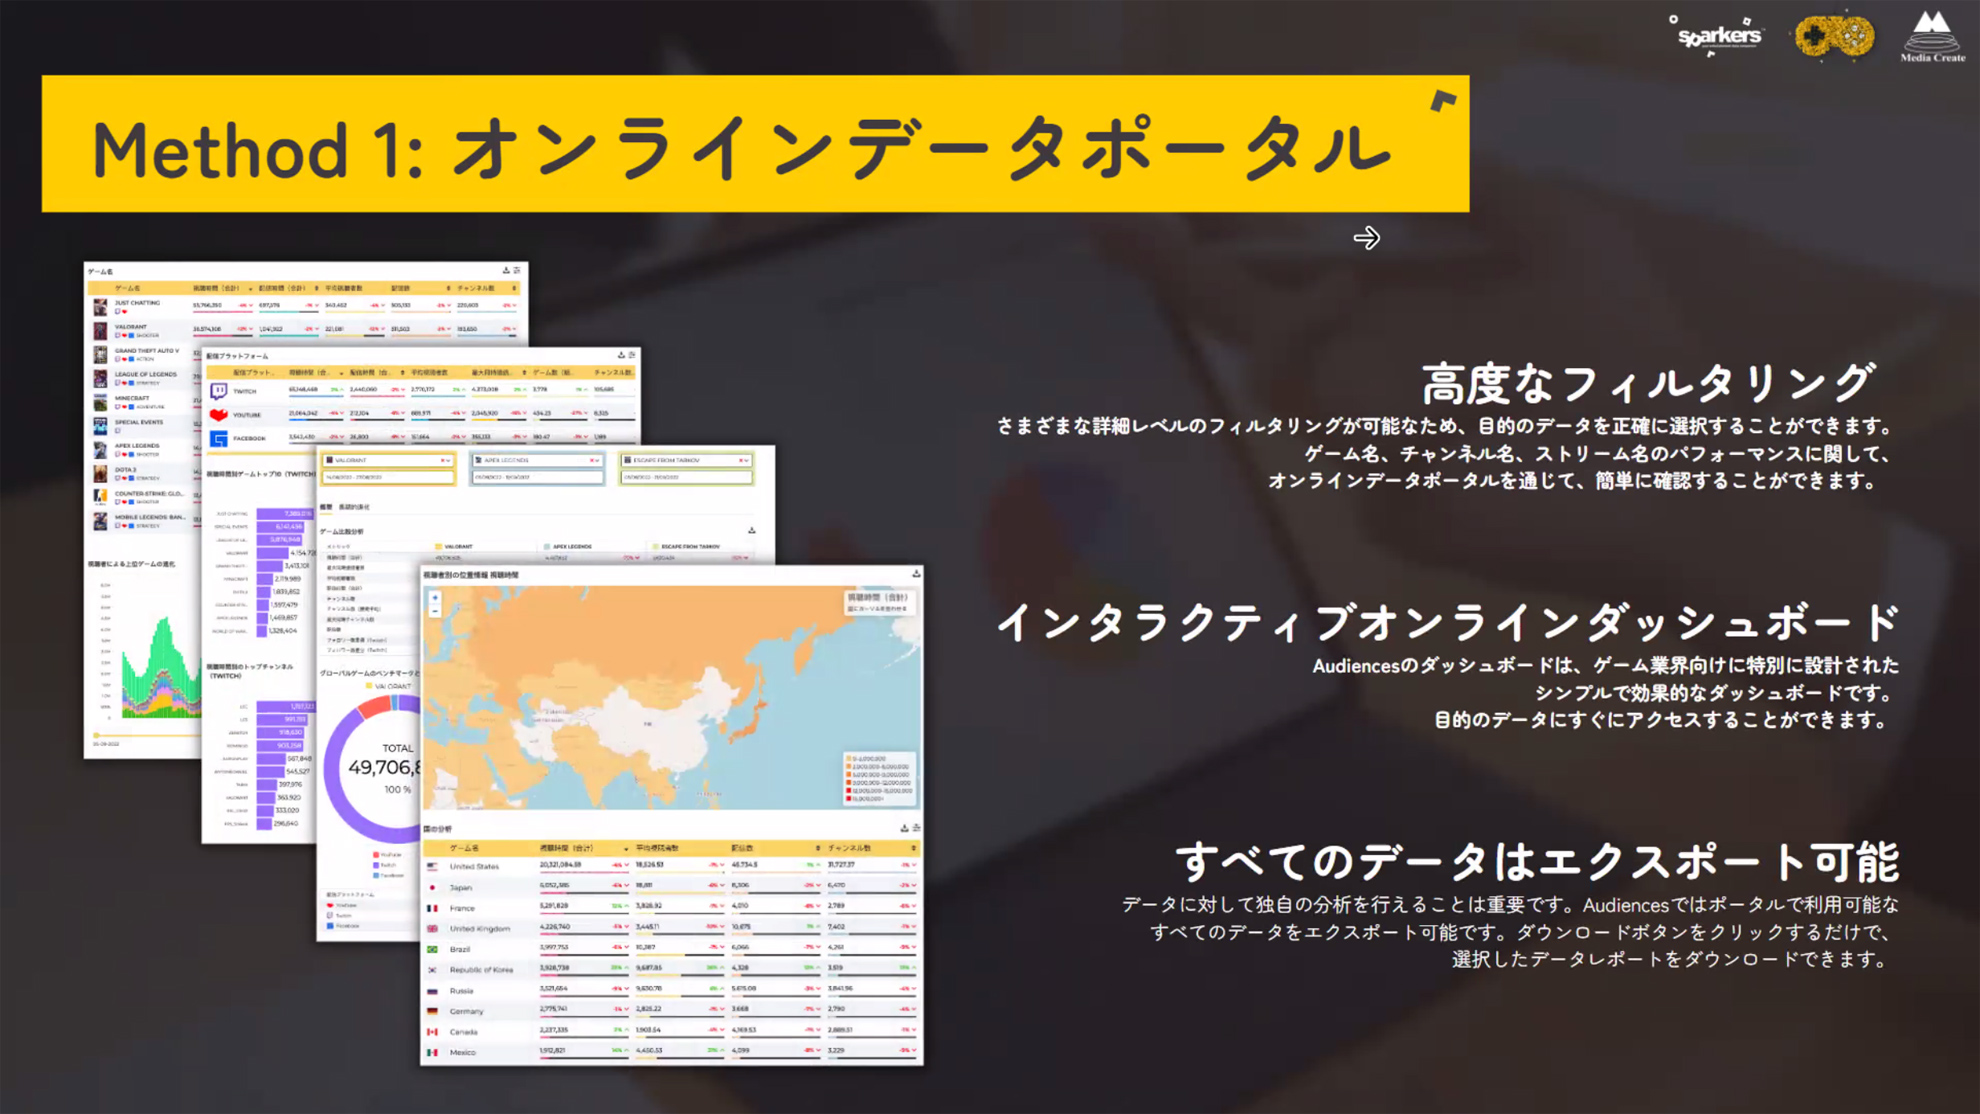Select the Japan row in country table

point(461,887)
